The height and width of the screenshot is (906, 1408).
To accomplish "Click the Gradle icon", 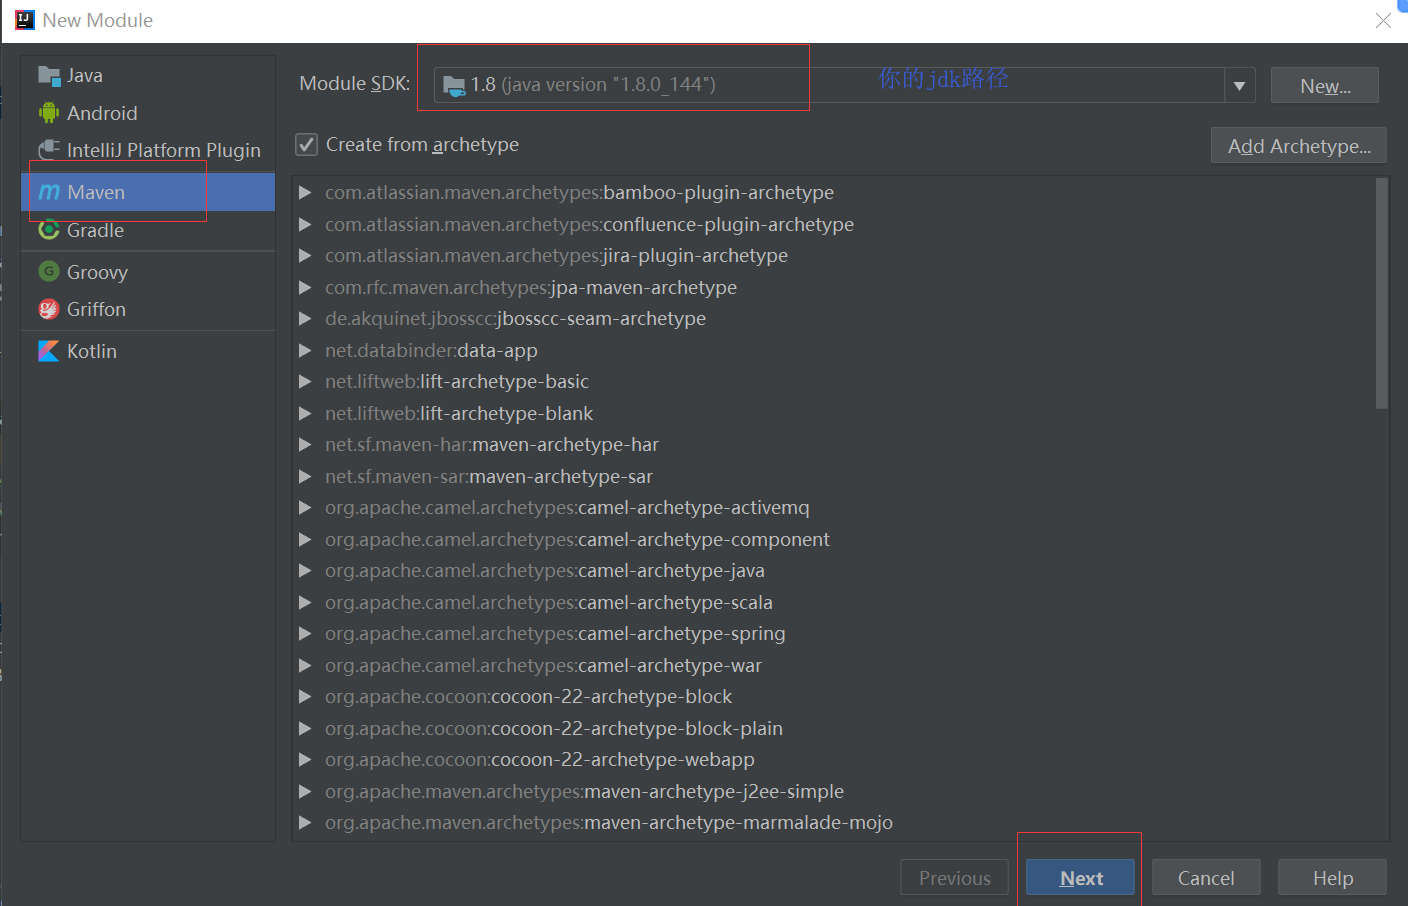I will click(49, 230).
